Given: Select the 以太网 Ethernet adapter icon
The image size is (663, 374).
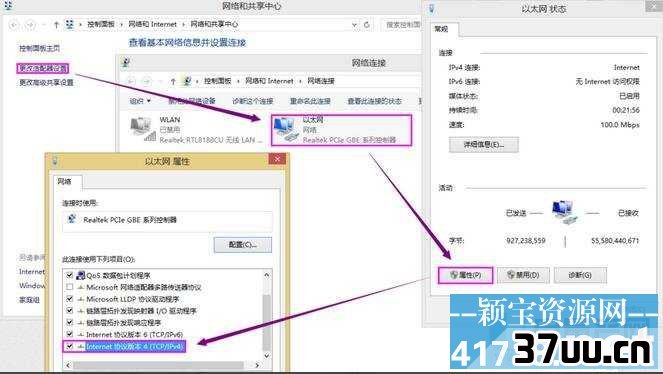Looking at the screenshot, I should (286, 129).
